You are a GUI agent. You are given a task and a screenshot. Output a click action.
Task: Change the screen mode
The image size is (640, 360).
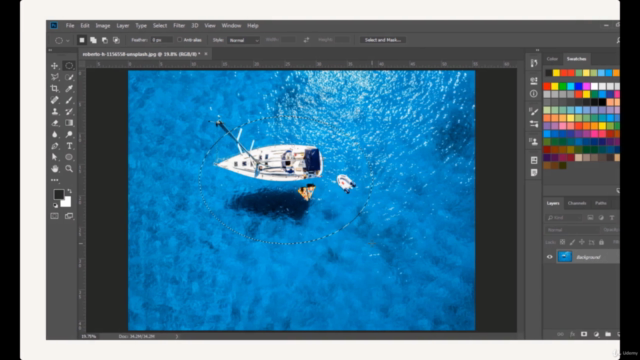coord(69,216)
